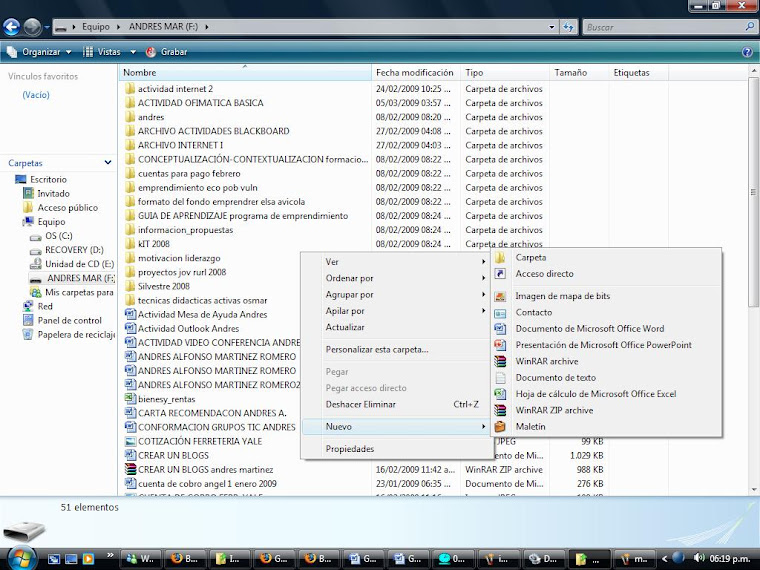This screenshot has width=760, height=570.
Task: Sort by Fecha modificación column header
Action: (x=416, y=73)
